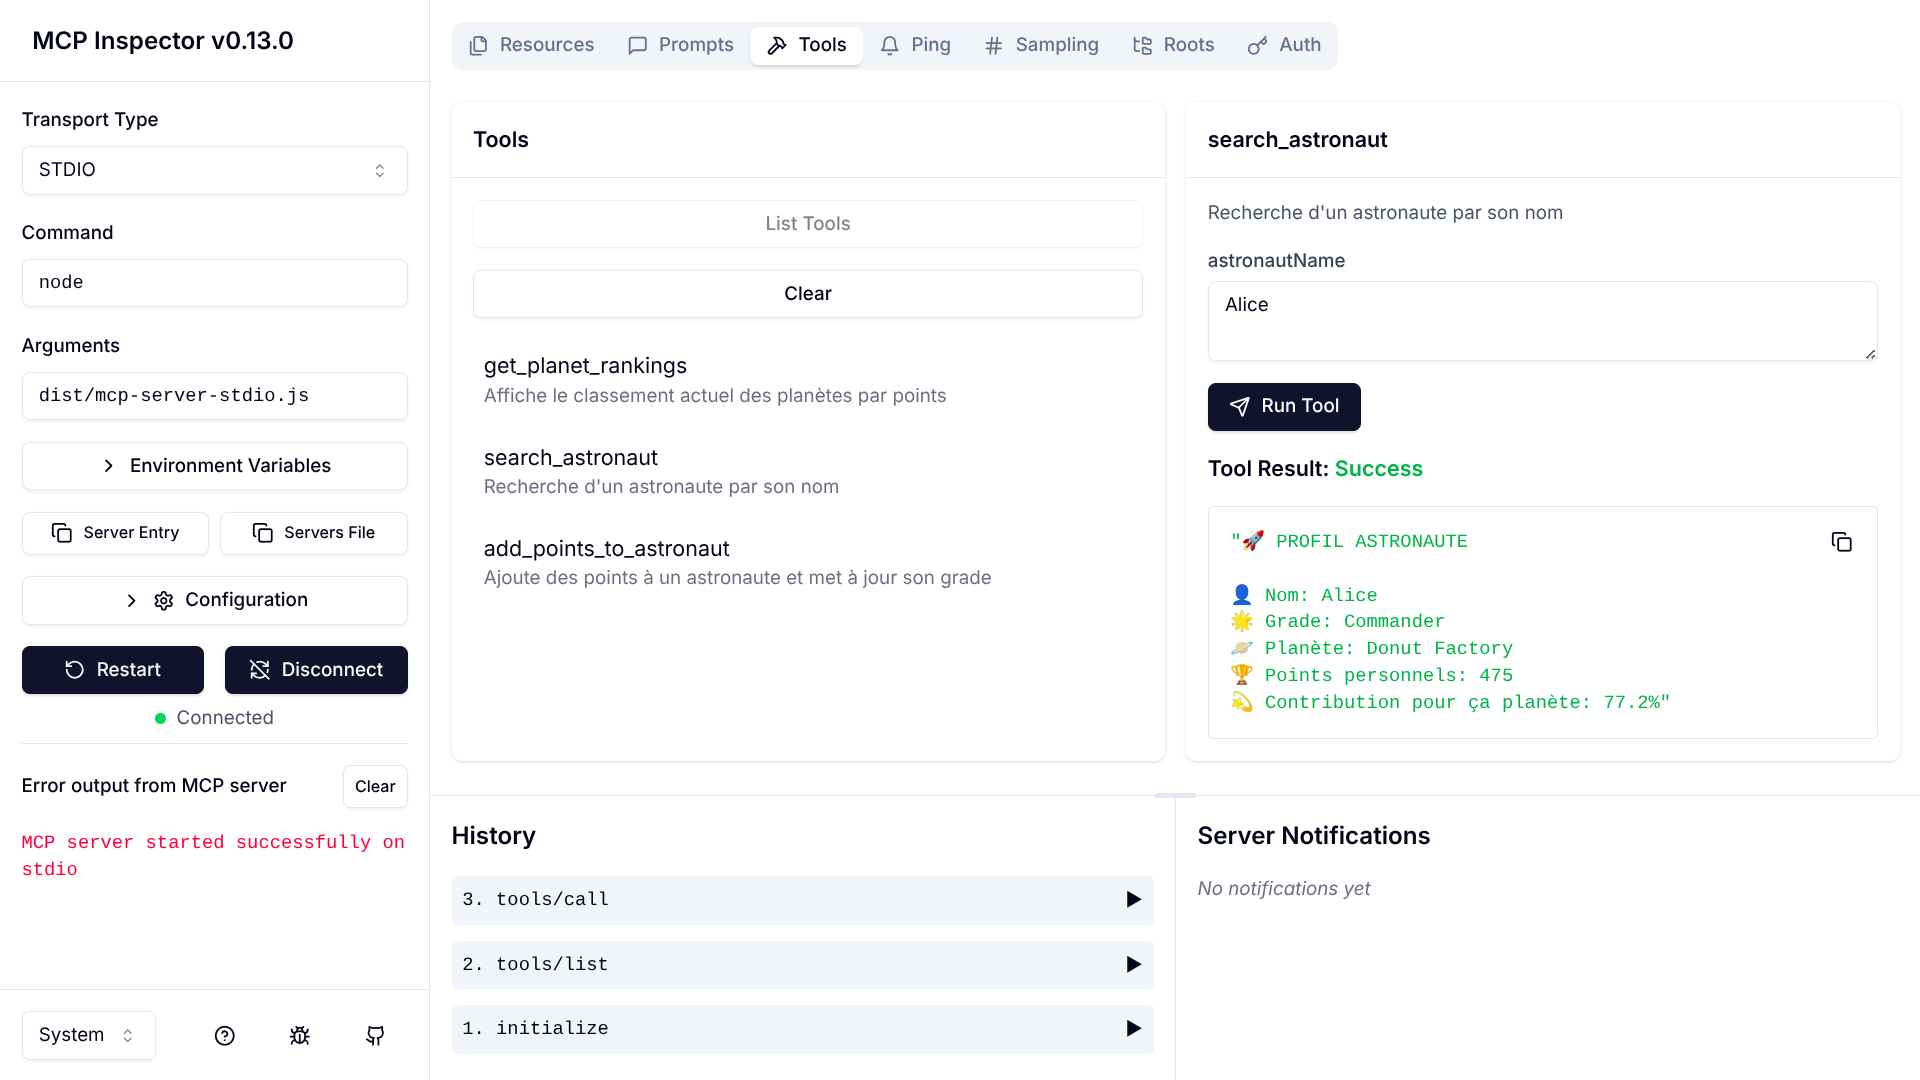Switch to the Prompts tab
1920x1080 pixels.
[x=681, y=45]
